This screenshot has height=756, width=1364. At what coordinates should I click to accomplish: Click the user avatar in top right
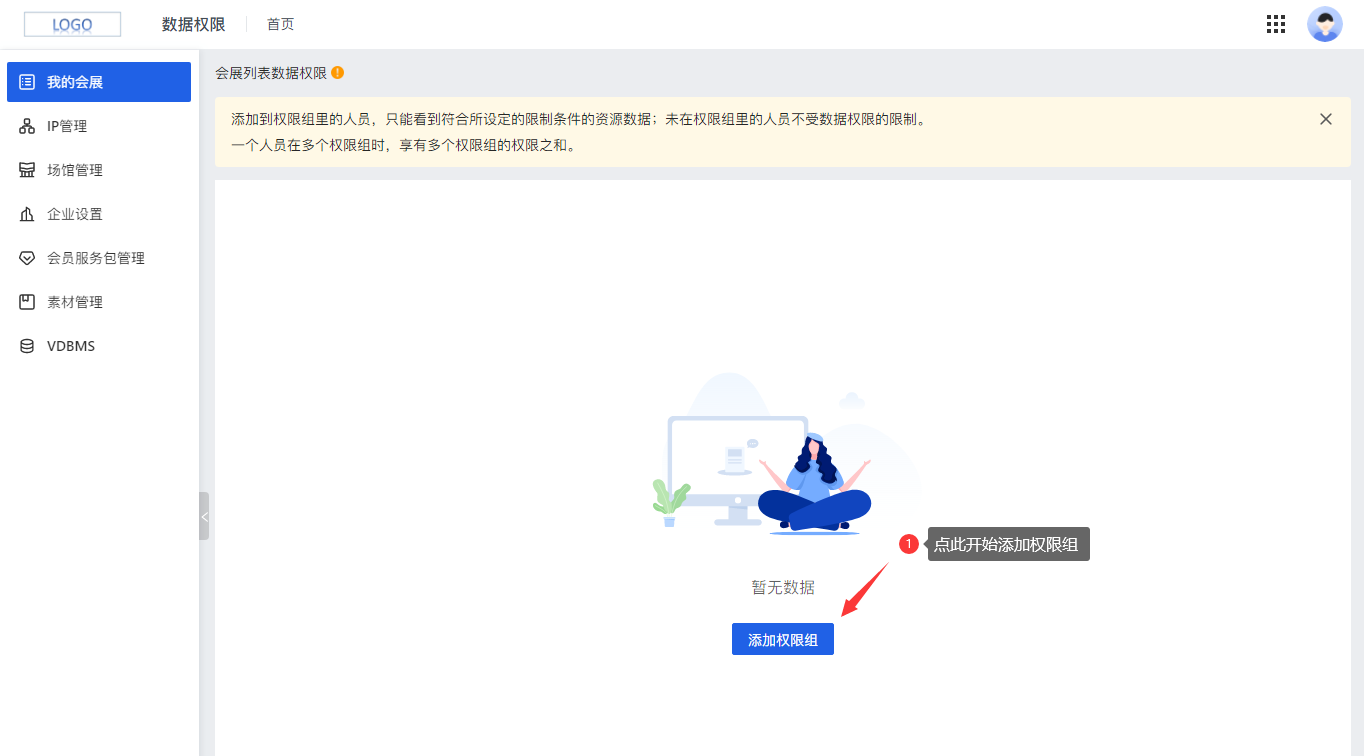point(1324,23)
